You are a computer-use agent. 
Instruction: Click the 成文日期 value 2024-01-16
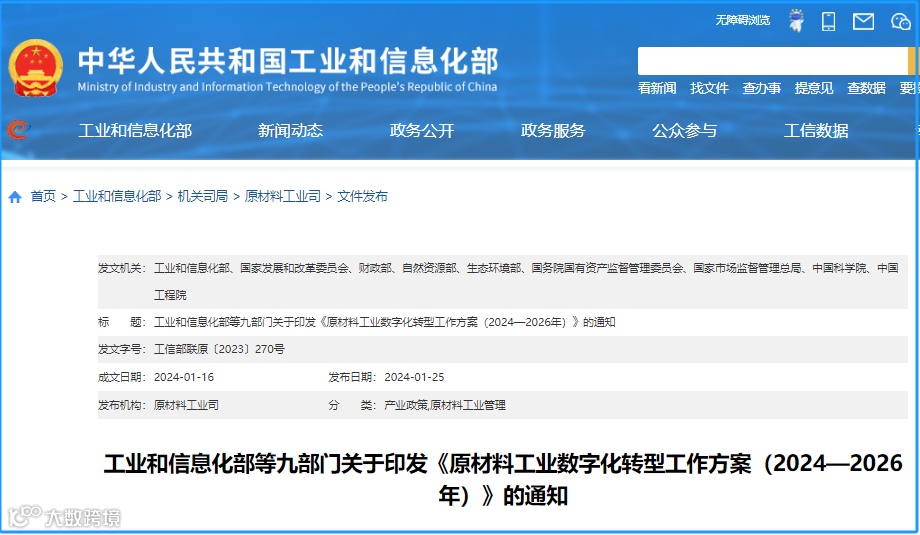(184, 377)
